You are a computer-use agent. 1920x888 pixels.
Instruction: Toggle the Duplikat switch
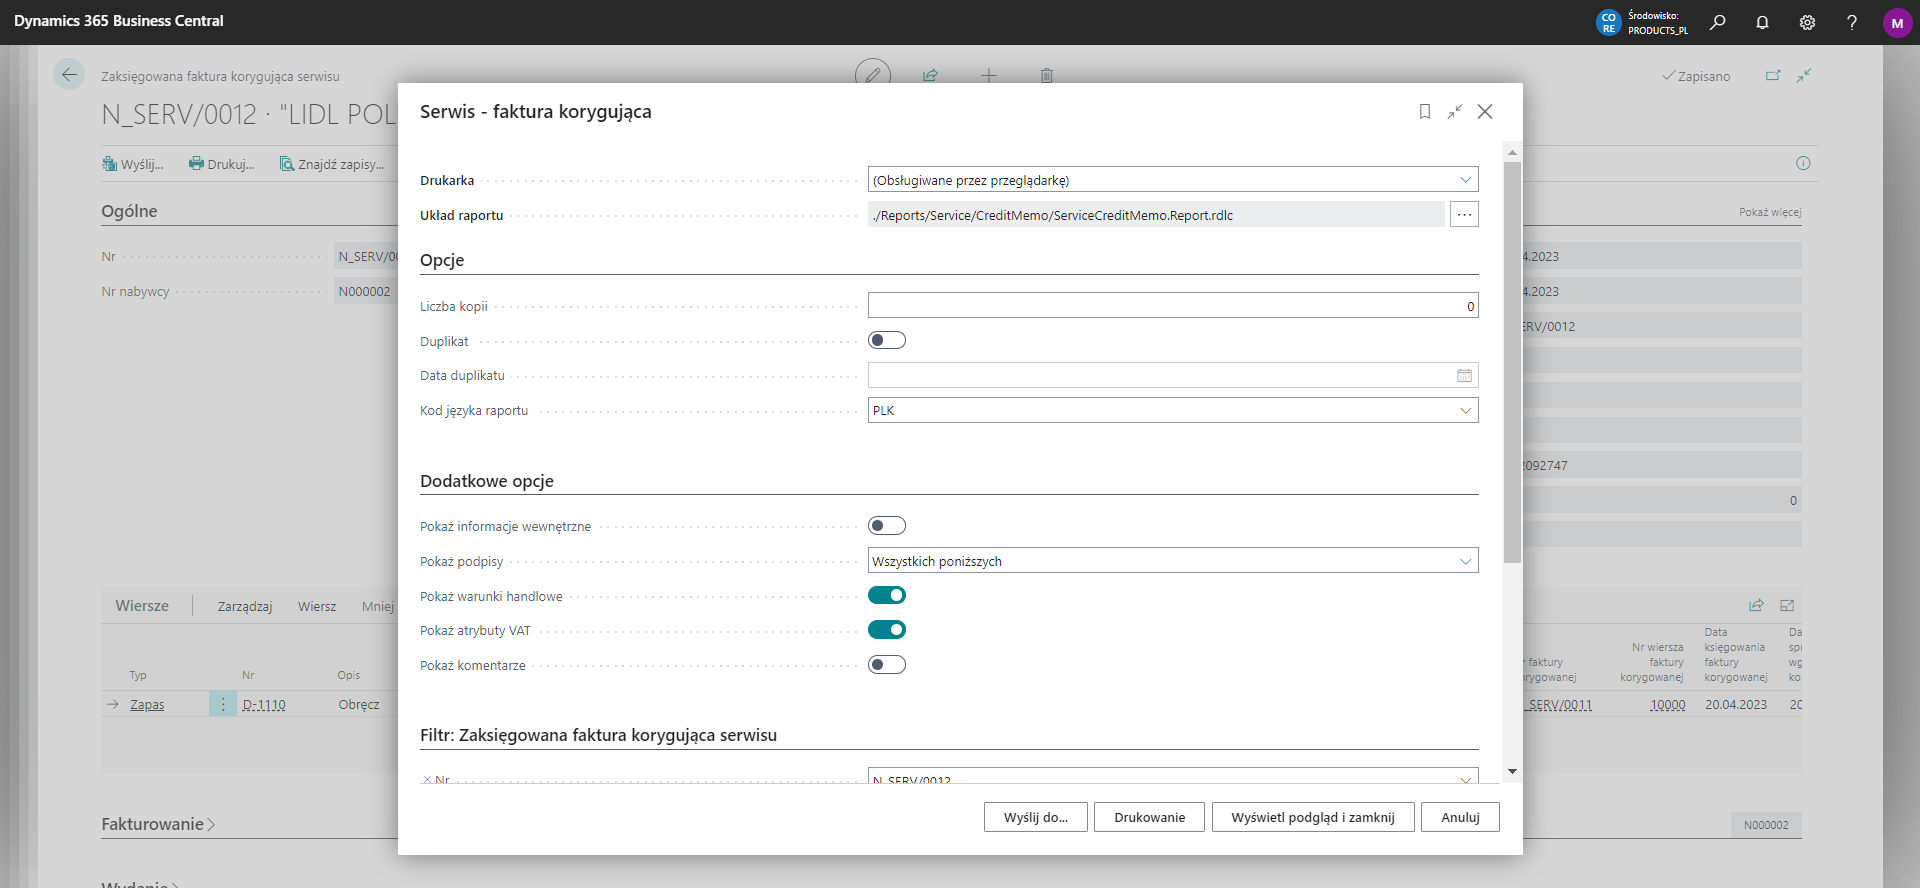point(887,341)
